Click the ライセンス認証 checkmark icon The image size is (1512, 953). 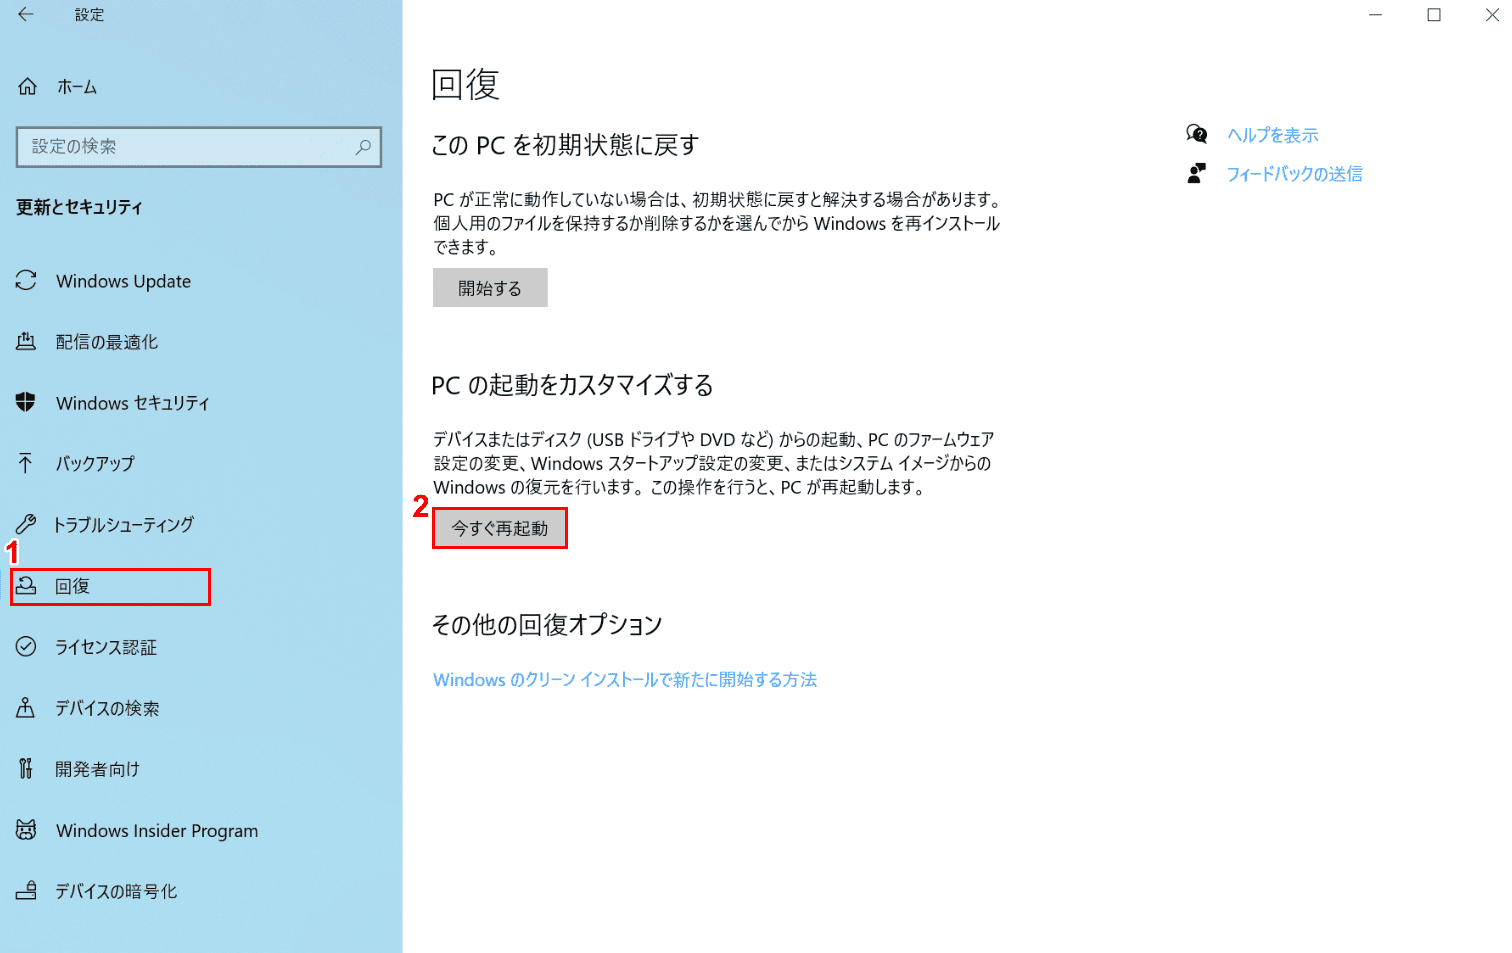point(26,647)
